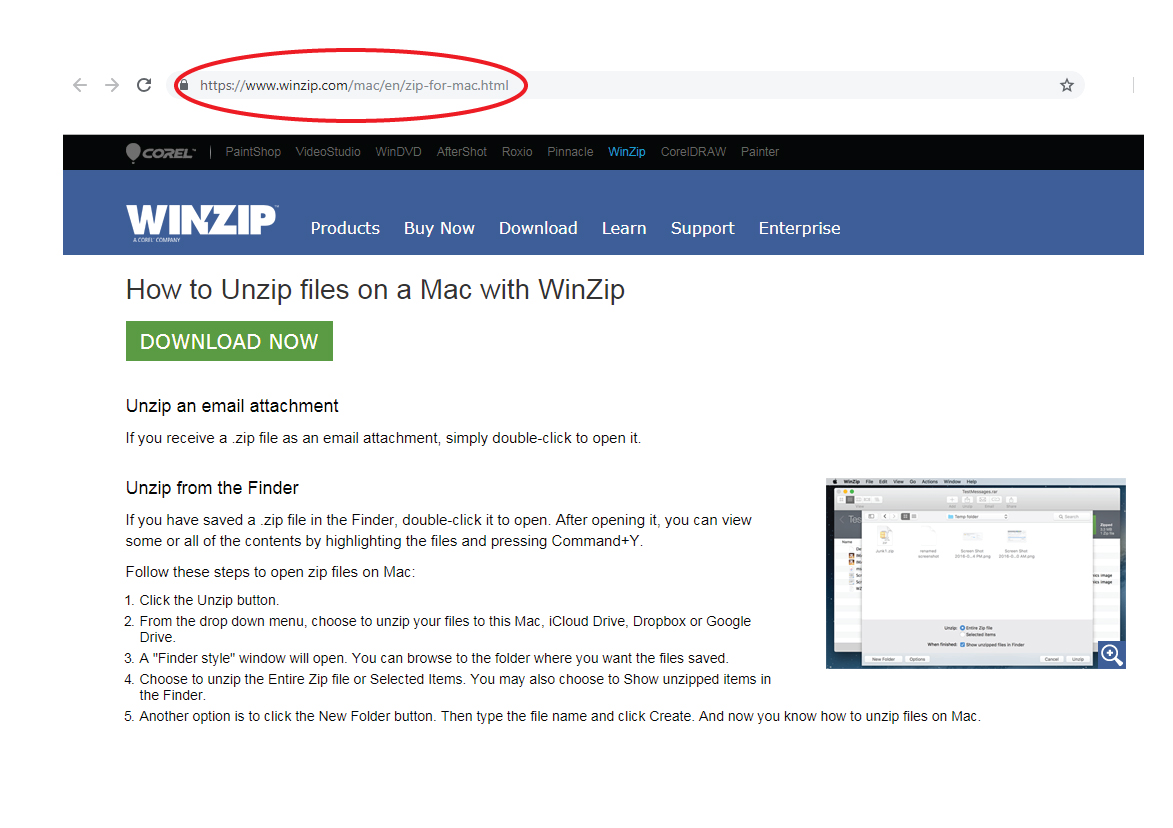
Task: Click the step 'Click the Unzip button.'
Action: pos(209,601)
